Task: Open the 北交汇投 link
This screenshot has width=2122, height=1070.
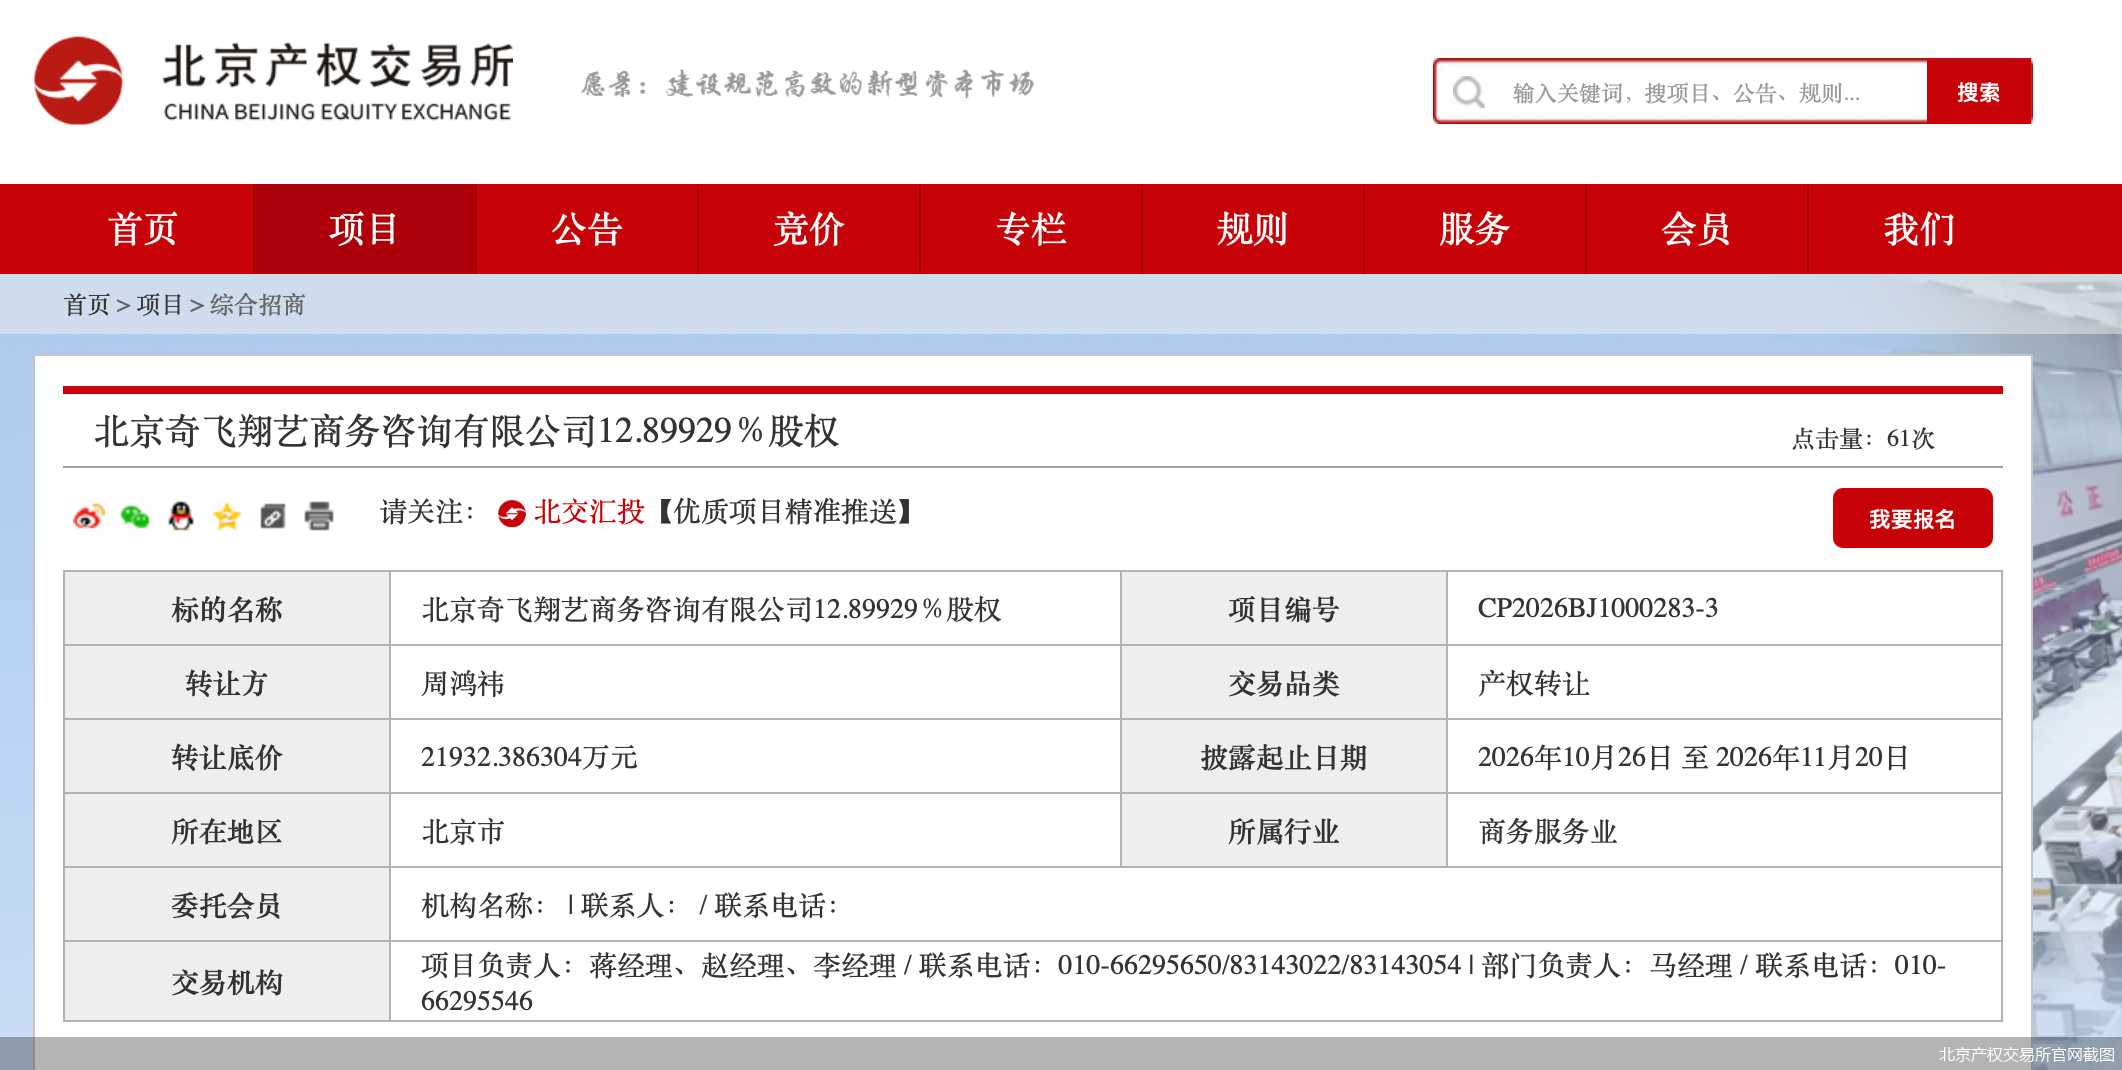Action: [x=589, y=513]
